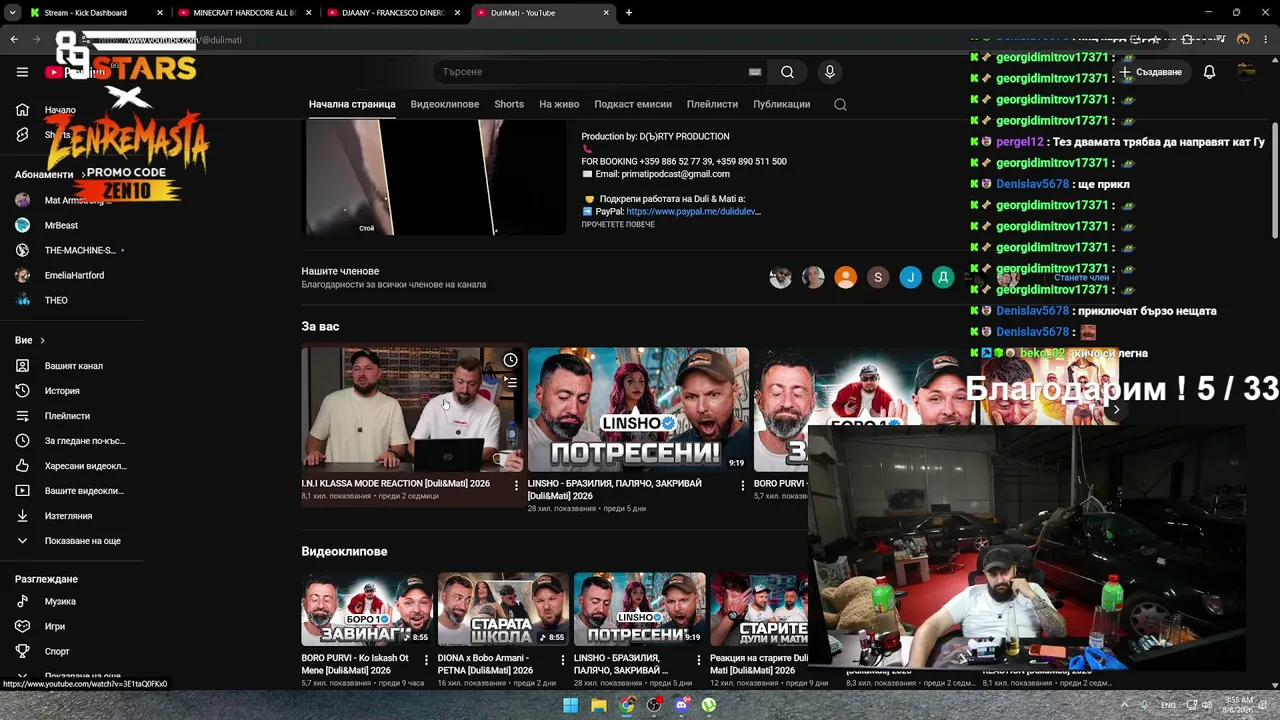Go to the Подкаст емисии tab
1280x720 pixels.
633,104
